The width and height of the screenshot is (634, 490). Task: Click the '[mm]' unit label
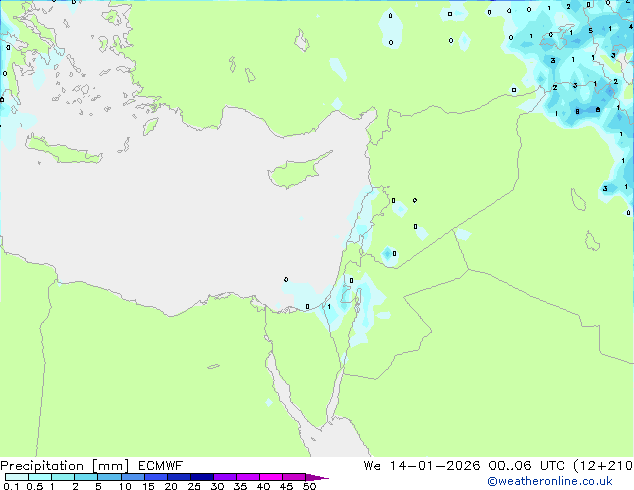click(111, 466)
